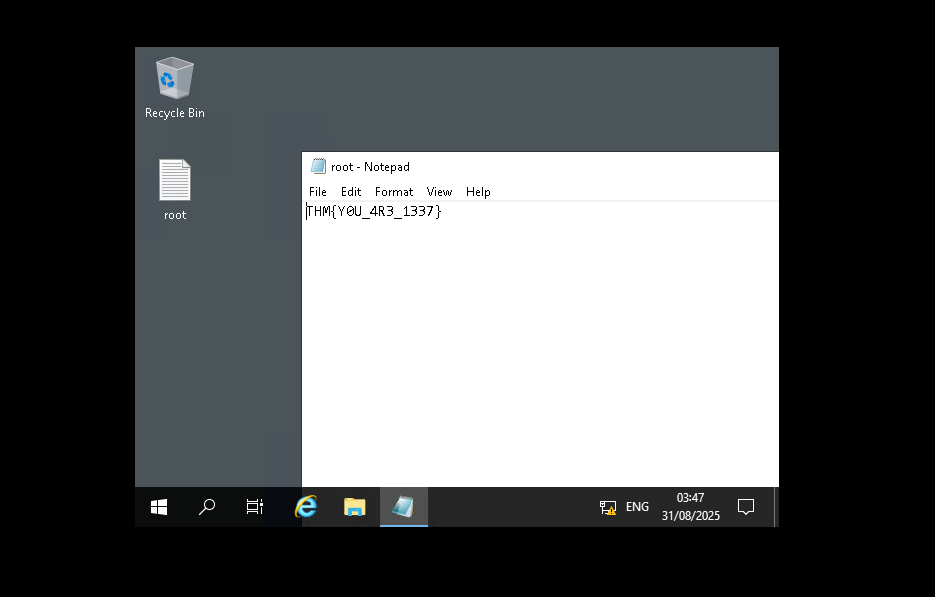Click the active Notepad taskbar button

[403, 507]
